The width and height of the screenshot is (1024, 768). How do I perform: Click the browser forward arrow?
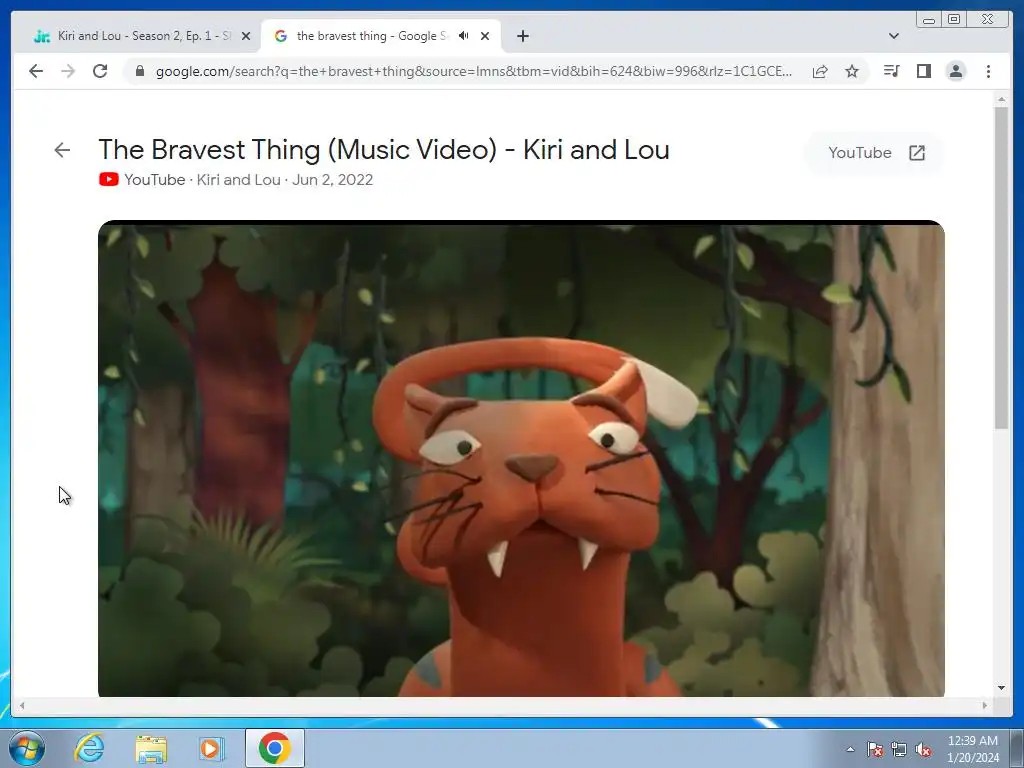click(68, 71)
